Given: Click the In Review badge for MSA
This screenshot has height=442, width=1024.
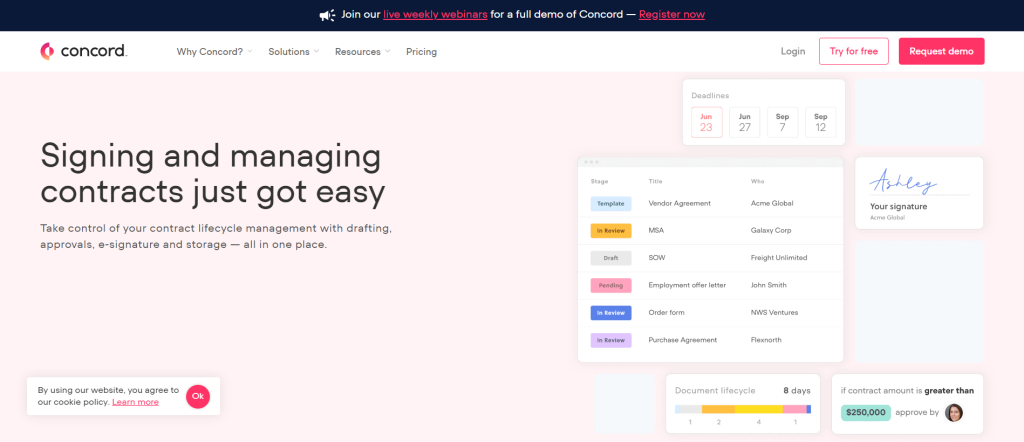Looking at the screenshot, I should click(611, 230).
